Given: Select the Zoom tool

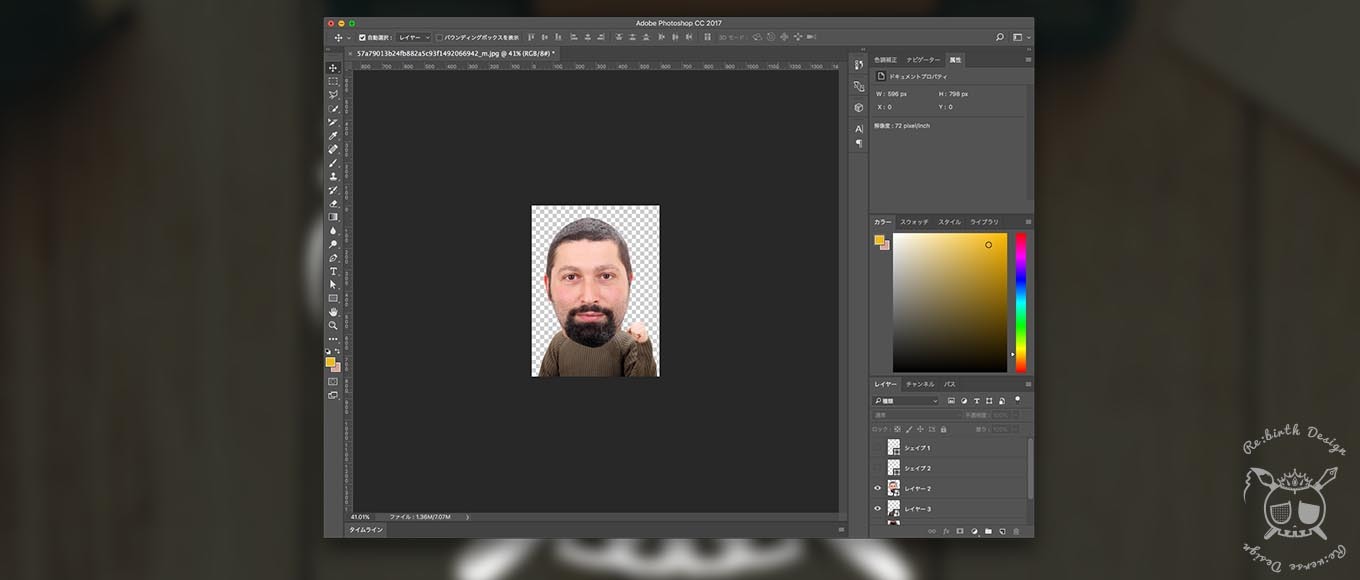Looking at the screenshot, I should pos(333,325).
